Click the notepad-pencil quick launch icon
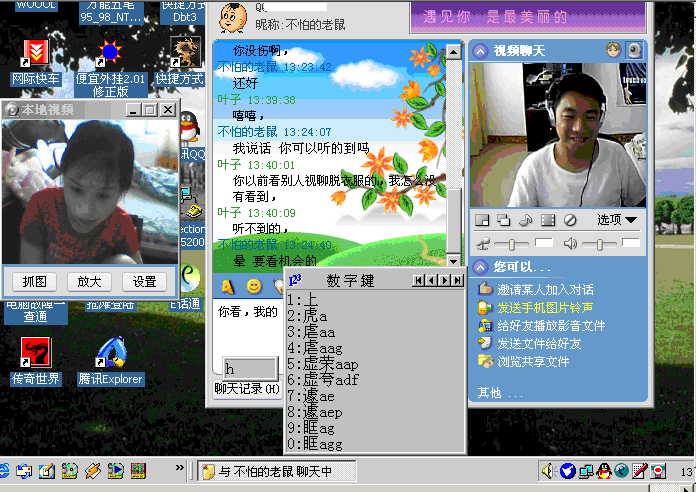This screenshot has width=696, height=492. [x=47, y=471]
